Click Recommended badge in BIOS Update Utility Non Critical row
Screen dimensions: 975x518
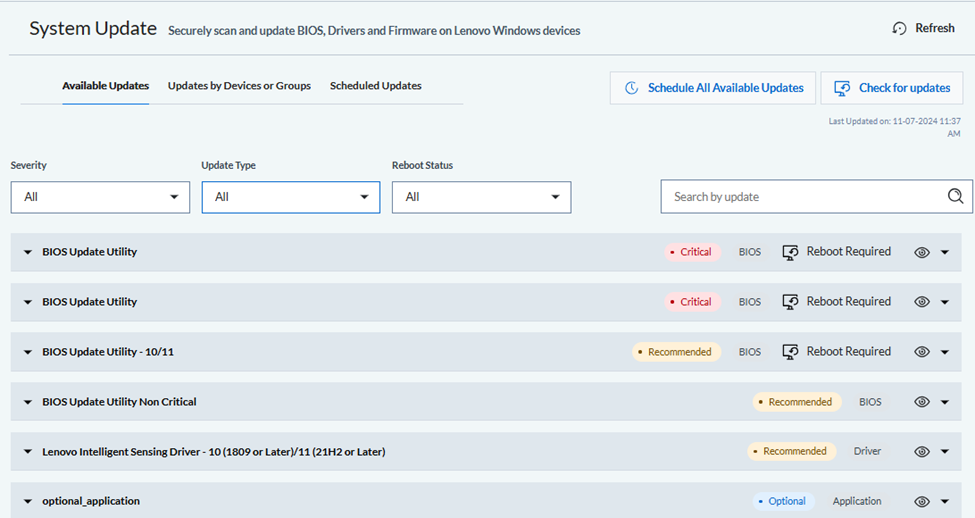click(x=797, y=402)
